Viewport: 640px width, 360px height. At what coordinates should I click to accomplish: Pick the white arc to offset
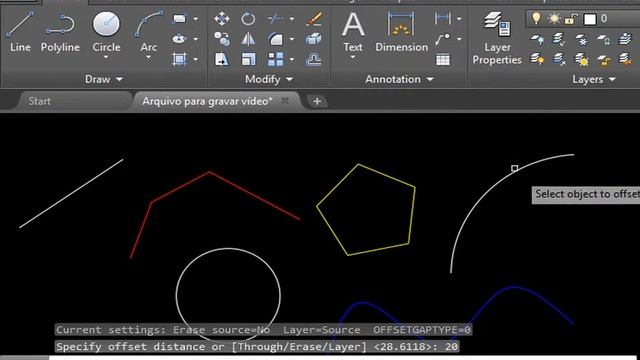[x=515, y=168]
